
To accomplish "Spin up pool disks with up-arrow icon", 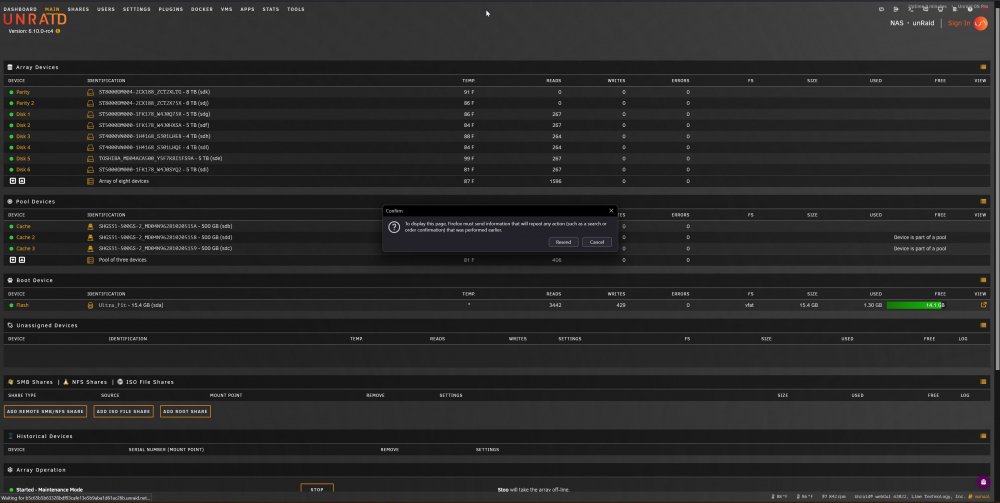I will coord(22,260).
